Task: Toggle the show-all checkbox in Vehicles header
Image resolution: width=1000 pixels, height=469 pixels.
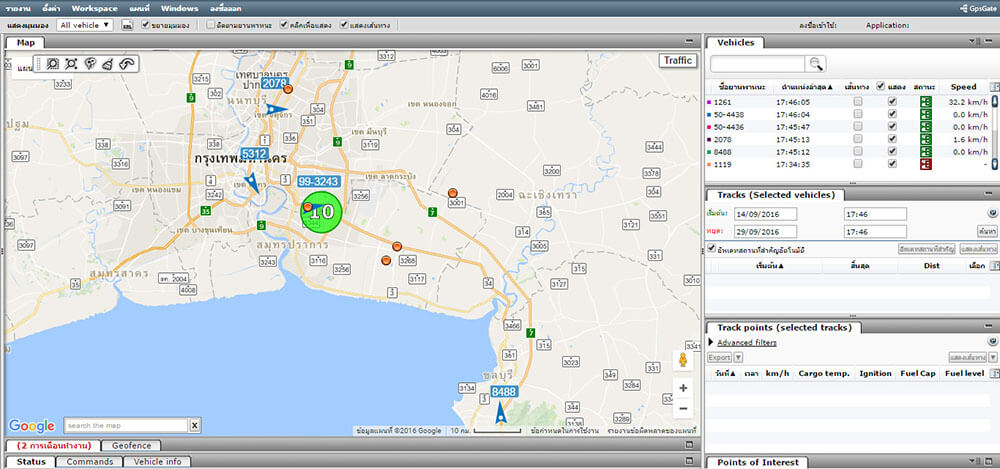Action: pyautogui.click(x=881, y=86)
